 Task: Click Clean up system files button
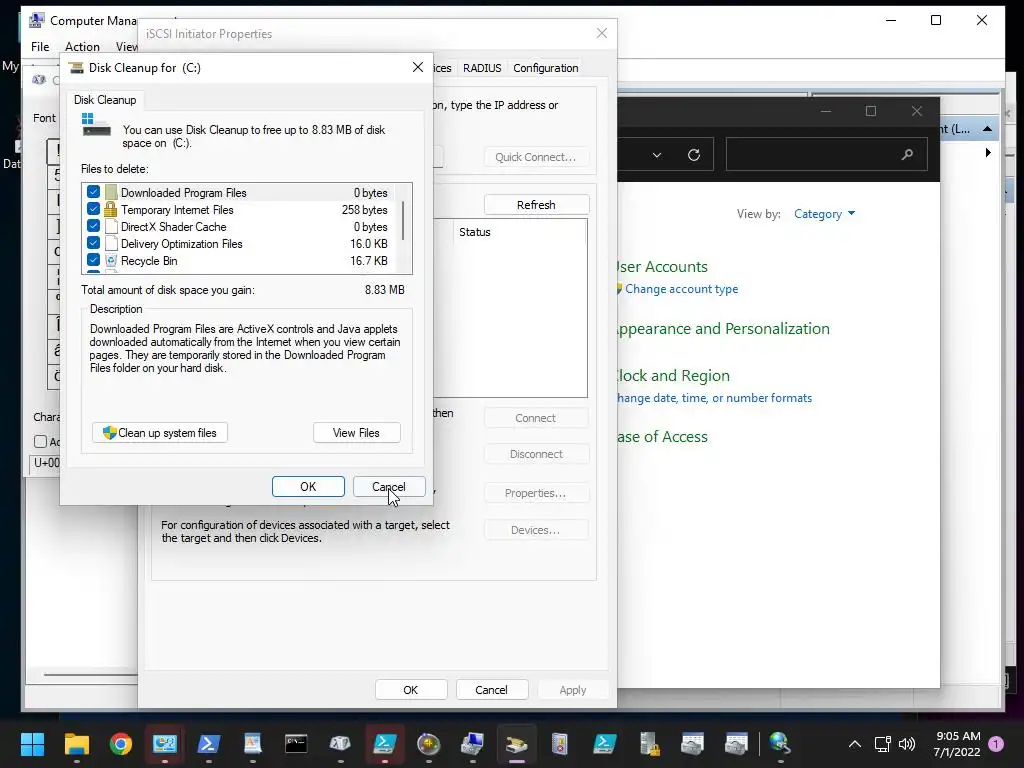pos(160,432)
